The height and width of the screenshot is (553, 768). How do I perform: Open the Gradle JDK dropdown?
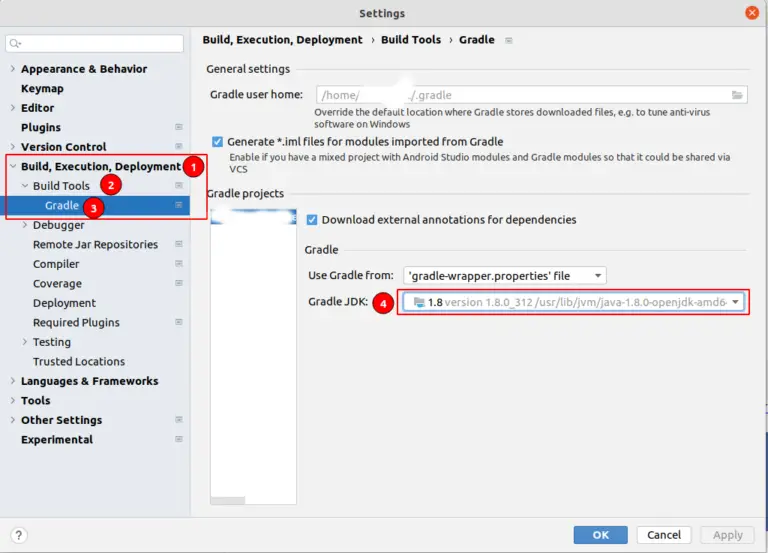pyautogui.click(x=573, y=302)
